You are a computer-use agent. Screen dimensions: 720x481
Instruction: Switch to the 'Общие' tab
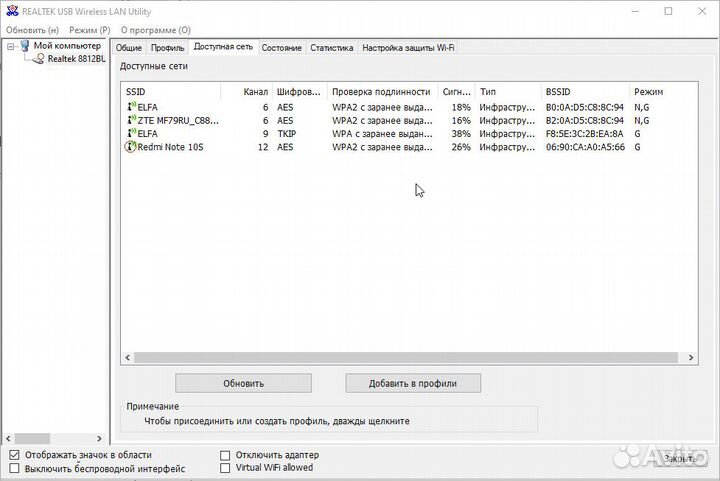click(129, 48)
